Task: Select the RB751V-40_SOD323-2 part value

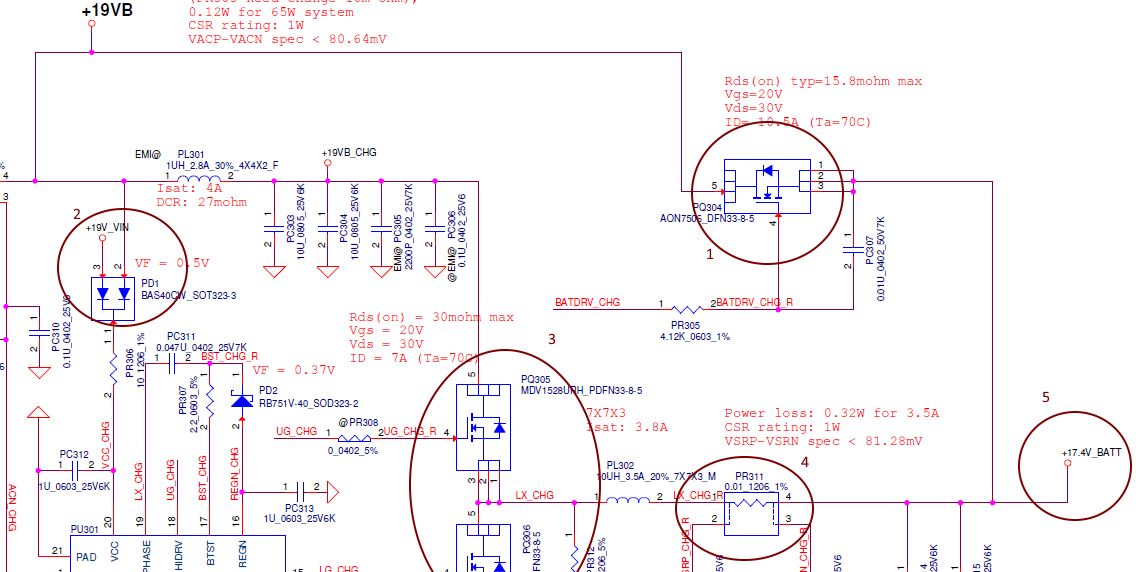Action: (x=308, y=403)
